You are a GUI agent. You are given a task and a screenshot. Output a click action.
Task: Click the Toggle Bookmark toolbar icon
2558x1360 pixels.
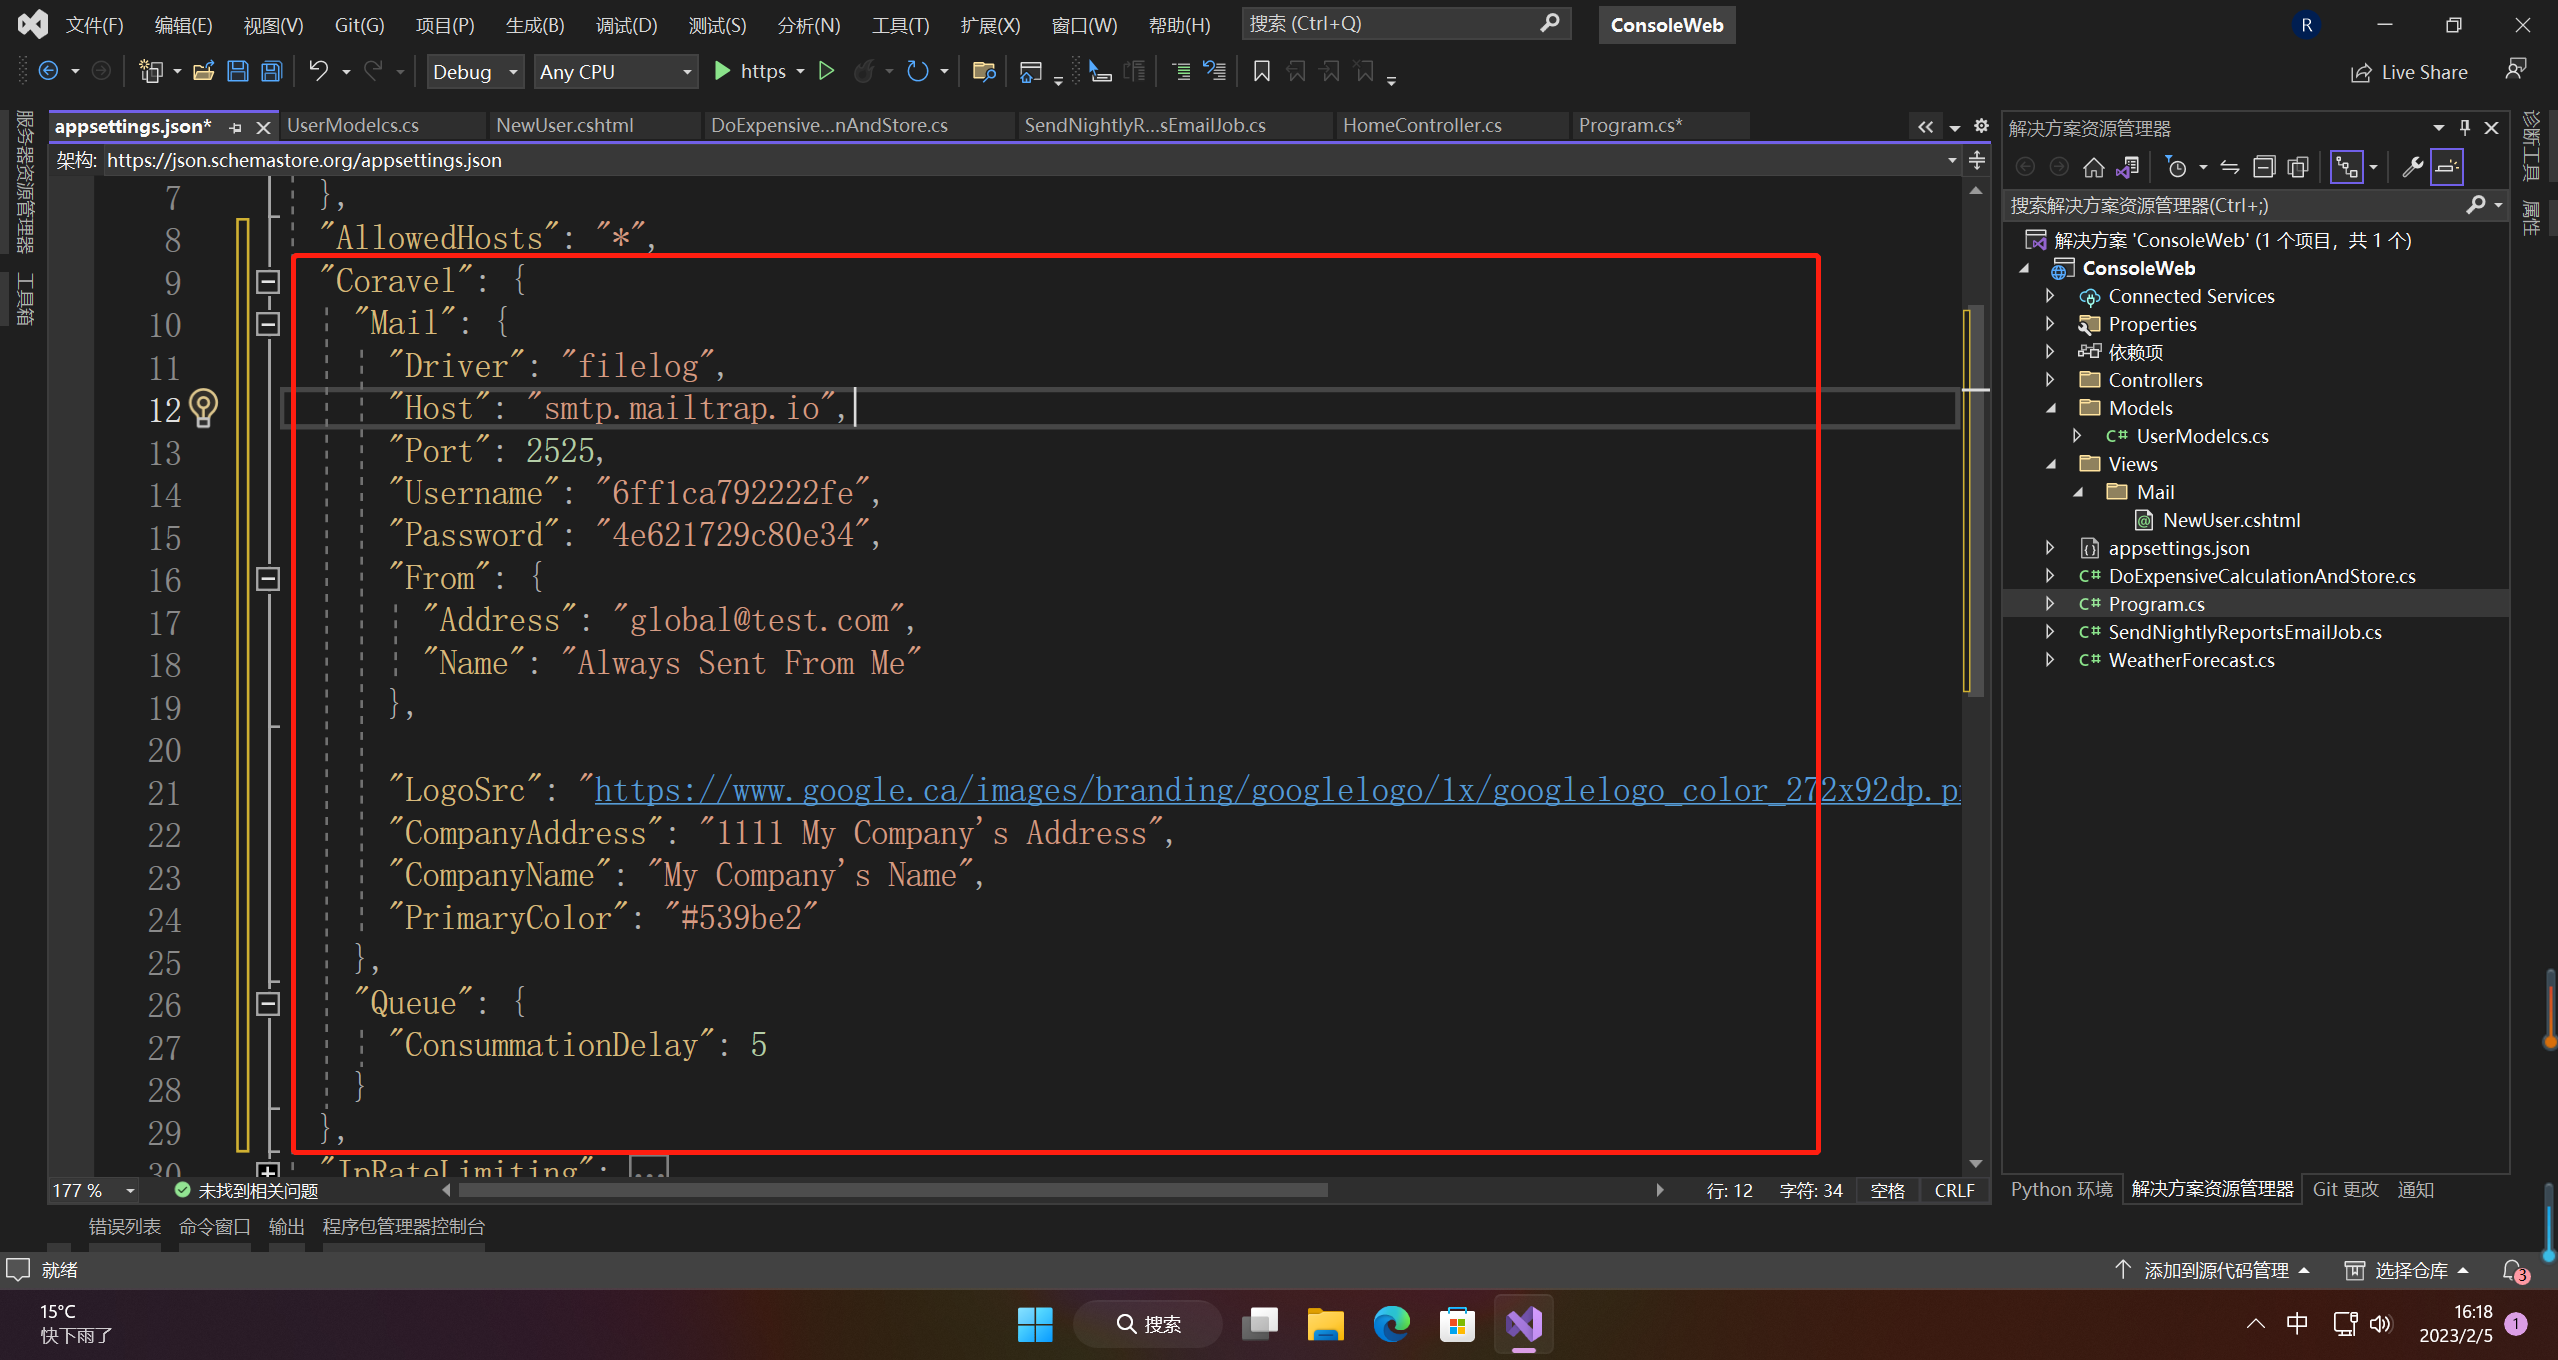[x=1261, y=71]
